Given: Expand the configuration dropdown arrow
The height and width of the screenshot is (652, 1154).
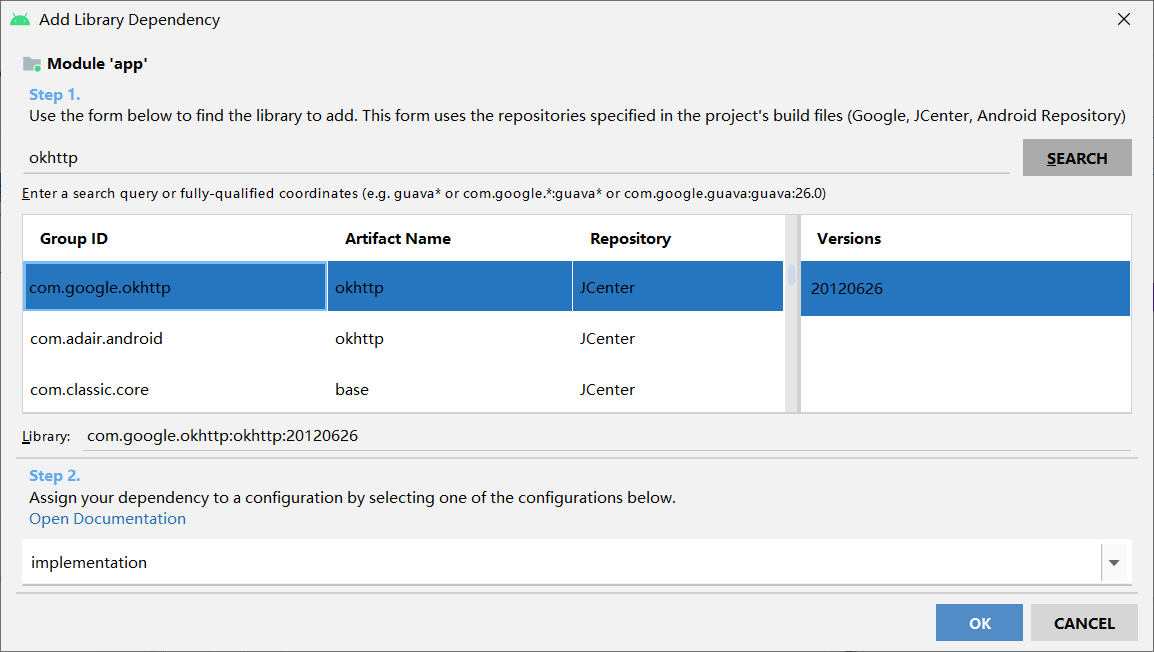Looking at the screenshot, I should [x=1114, y=563].
